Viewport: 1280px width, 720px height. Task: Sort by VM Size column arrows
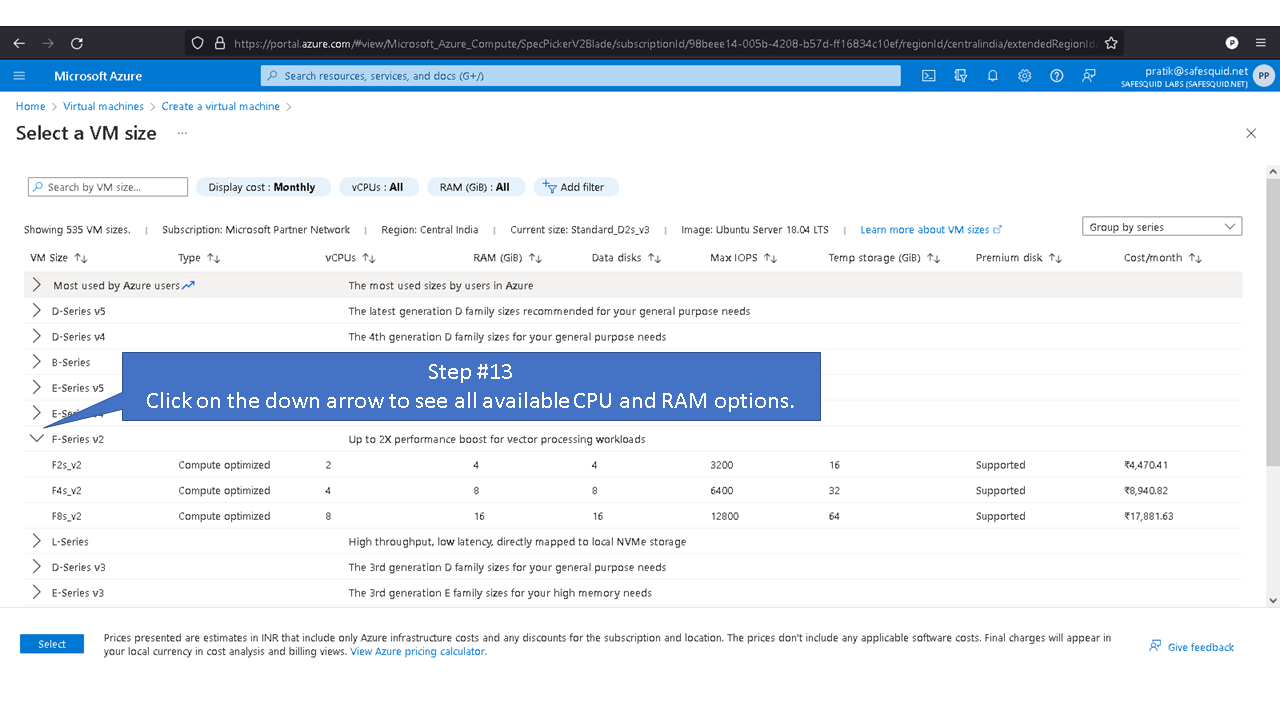click(x=80, y=258)
